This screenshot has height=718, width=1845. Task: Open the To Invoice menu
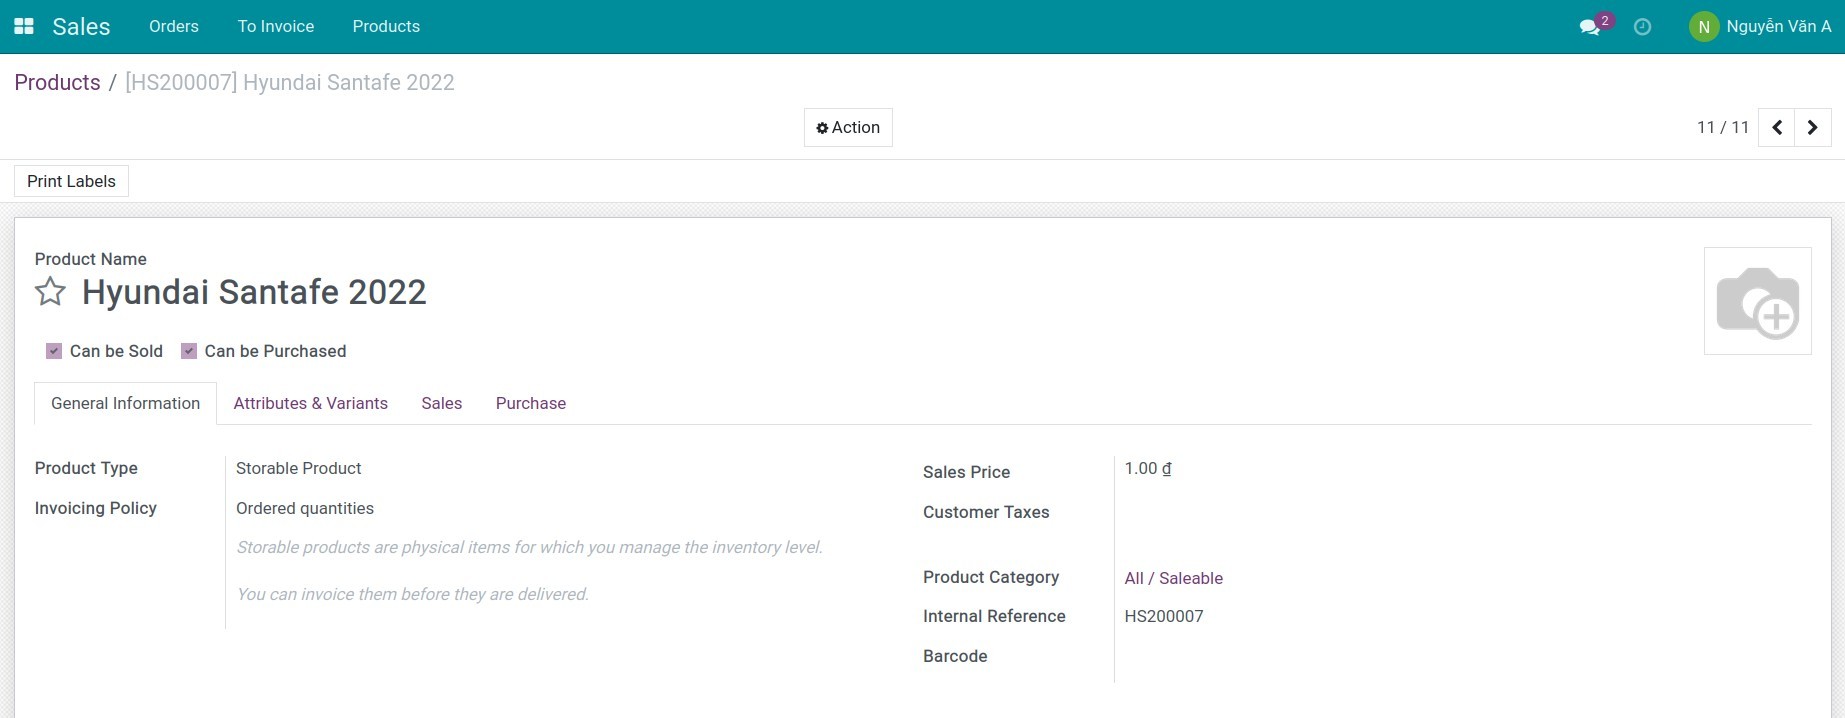pos(276,27)
